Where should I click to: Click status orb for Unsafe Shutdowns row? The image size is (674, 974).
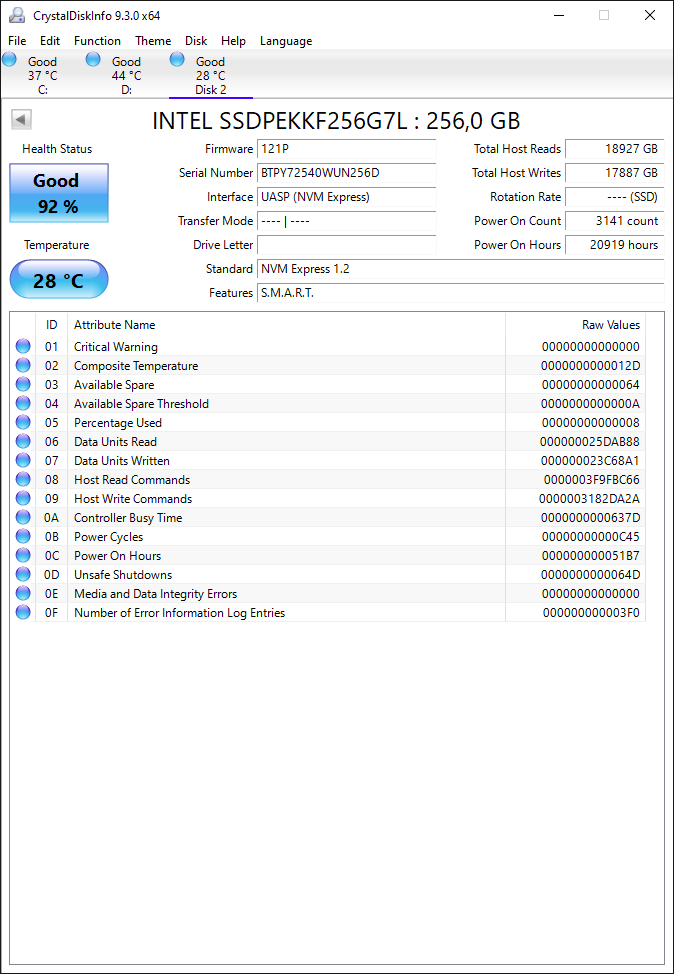23,574
